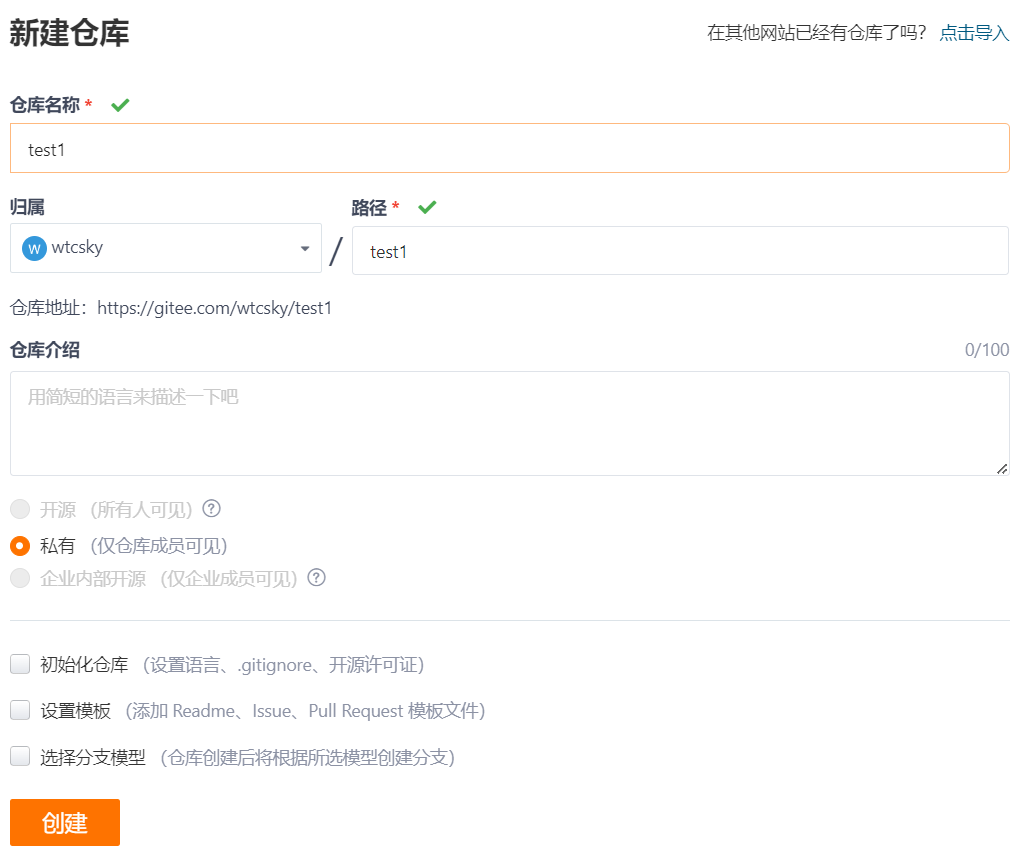Expand the owner list under 归属
The height and width of the screenshot is (855, 1021).
(x=165, y=247)
